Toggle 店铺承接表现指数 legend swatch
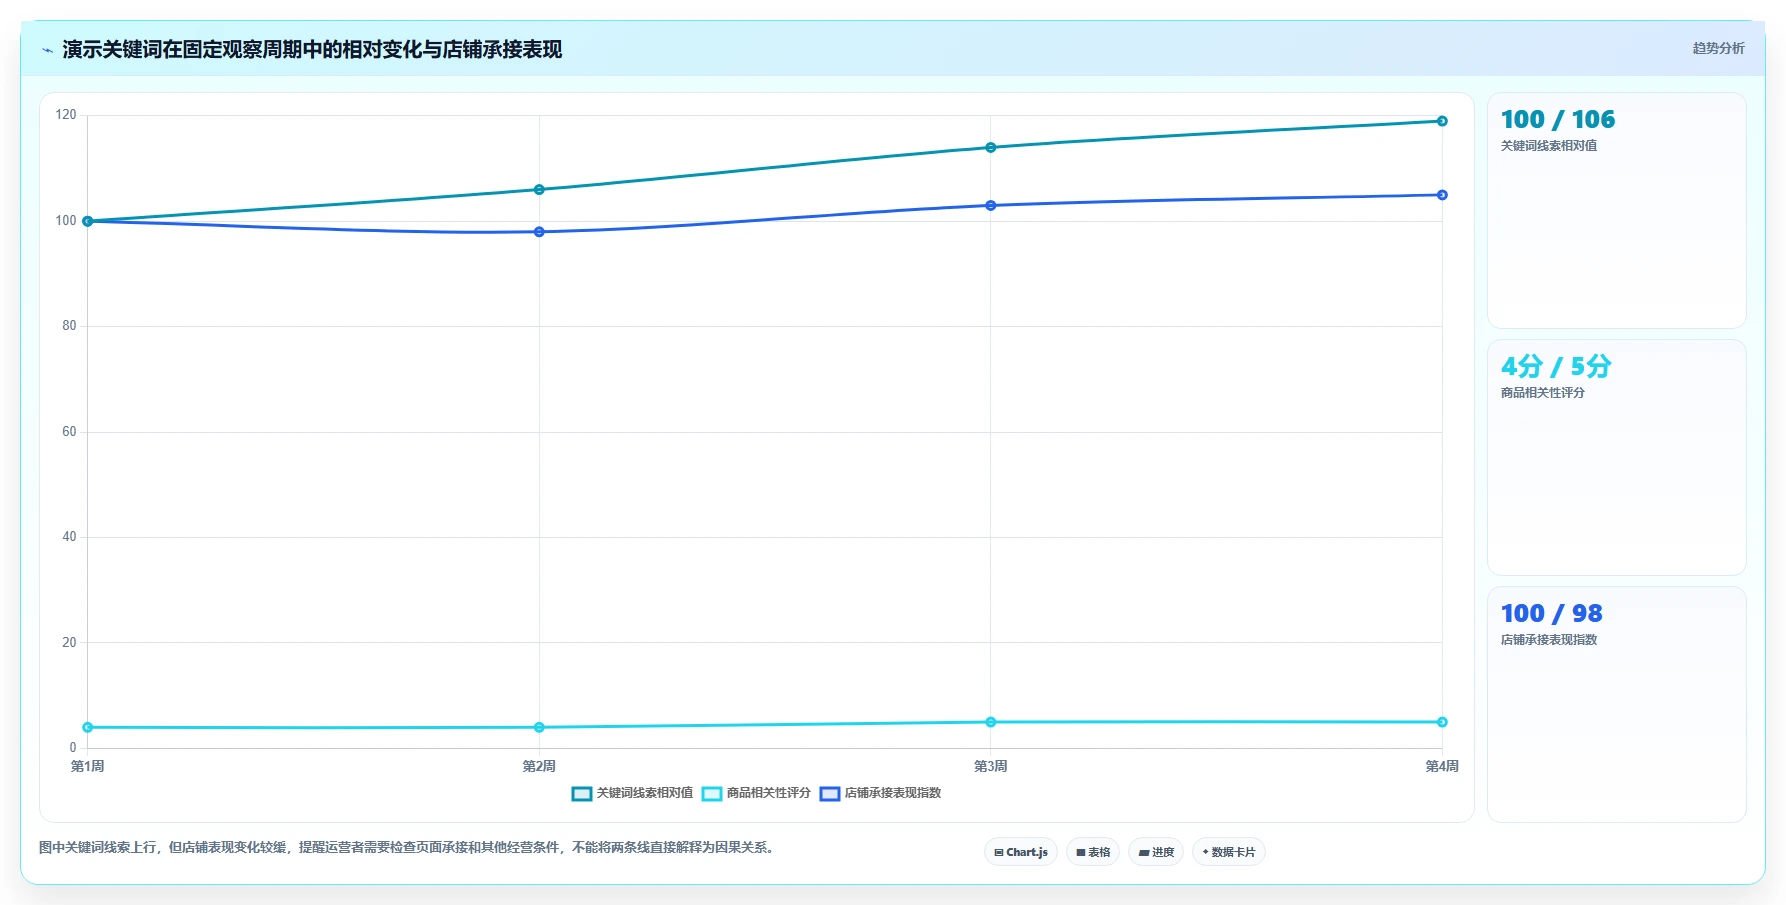This screenshot has width=1786, height=905. 830,794
